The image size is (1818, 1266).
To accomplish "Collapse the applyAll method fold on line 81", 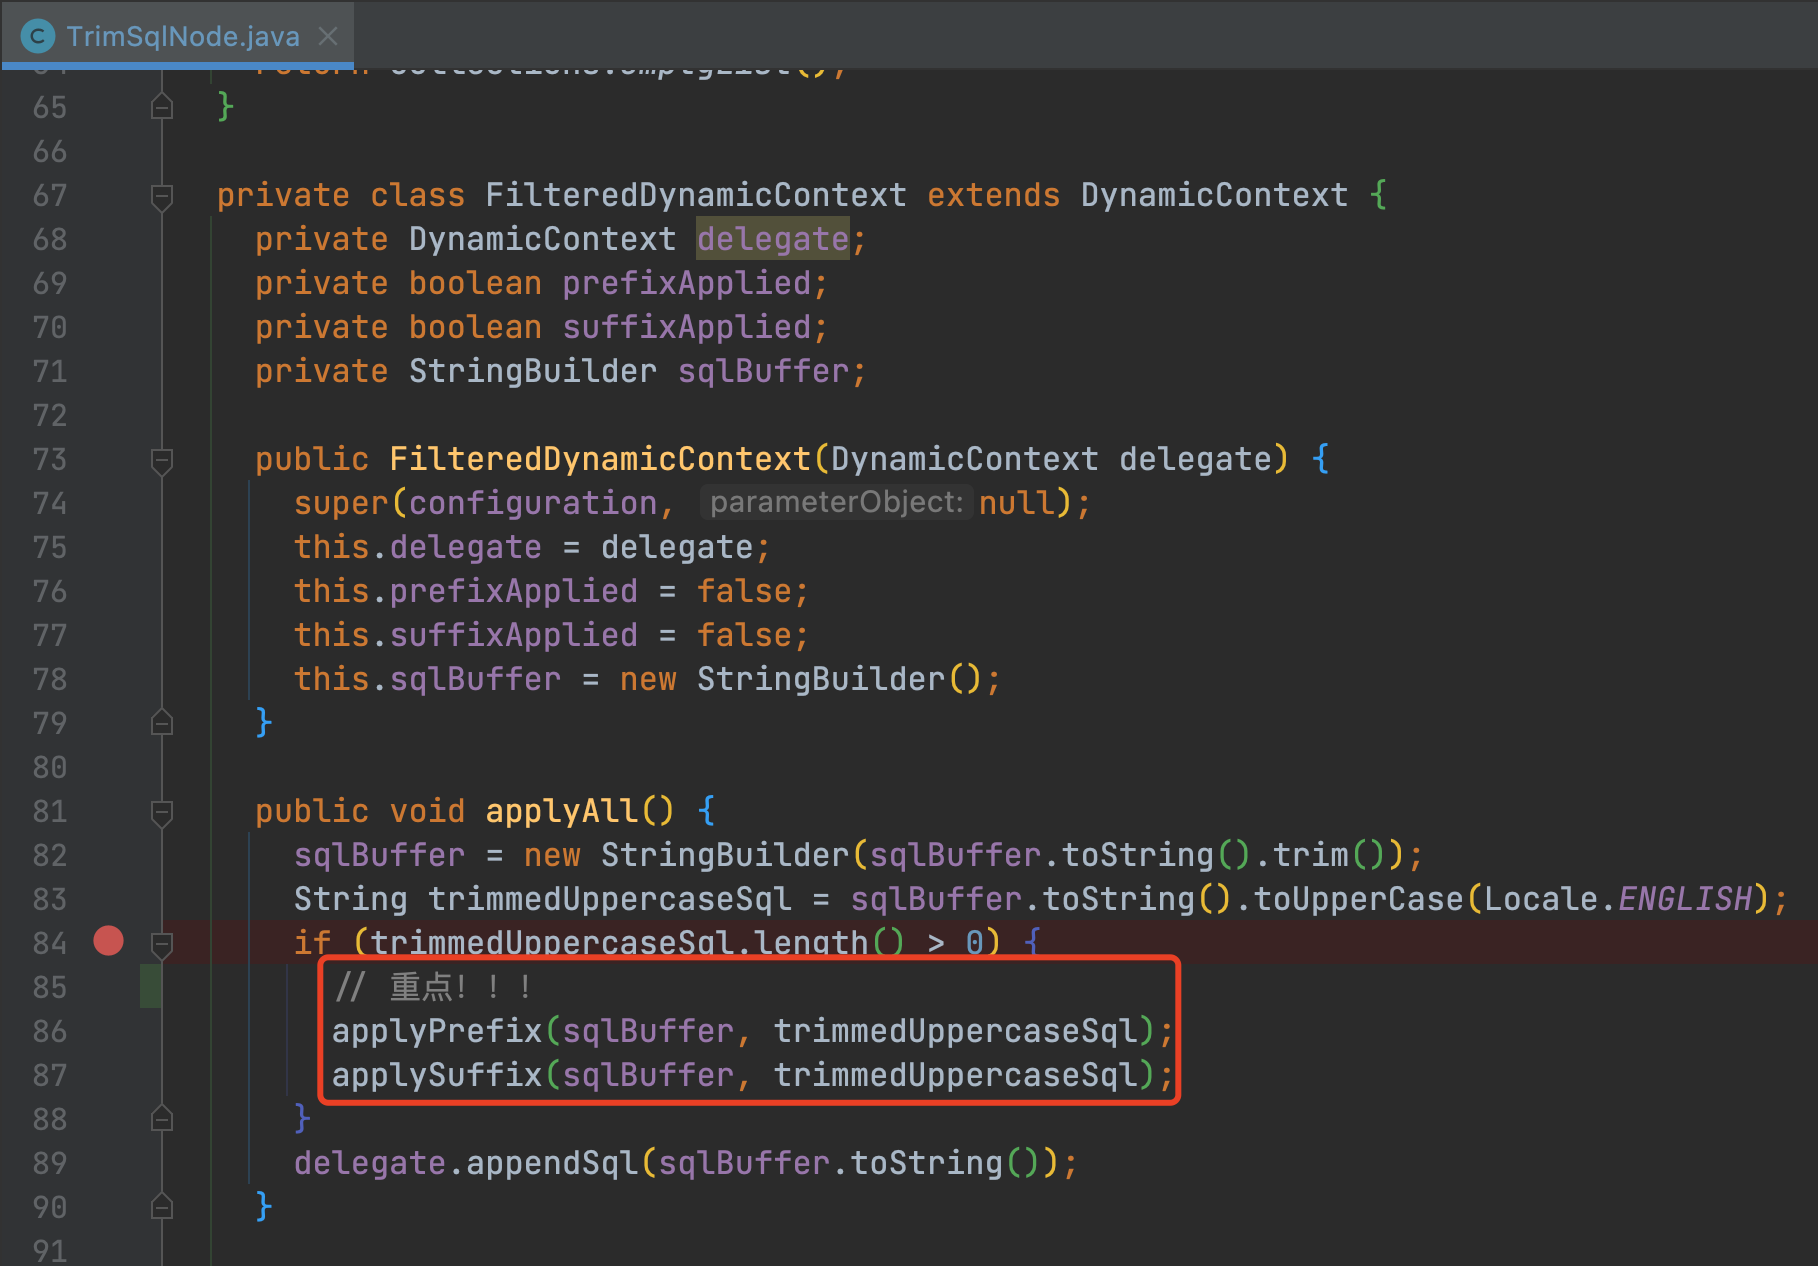I will point(161,812).
